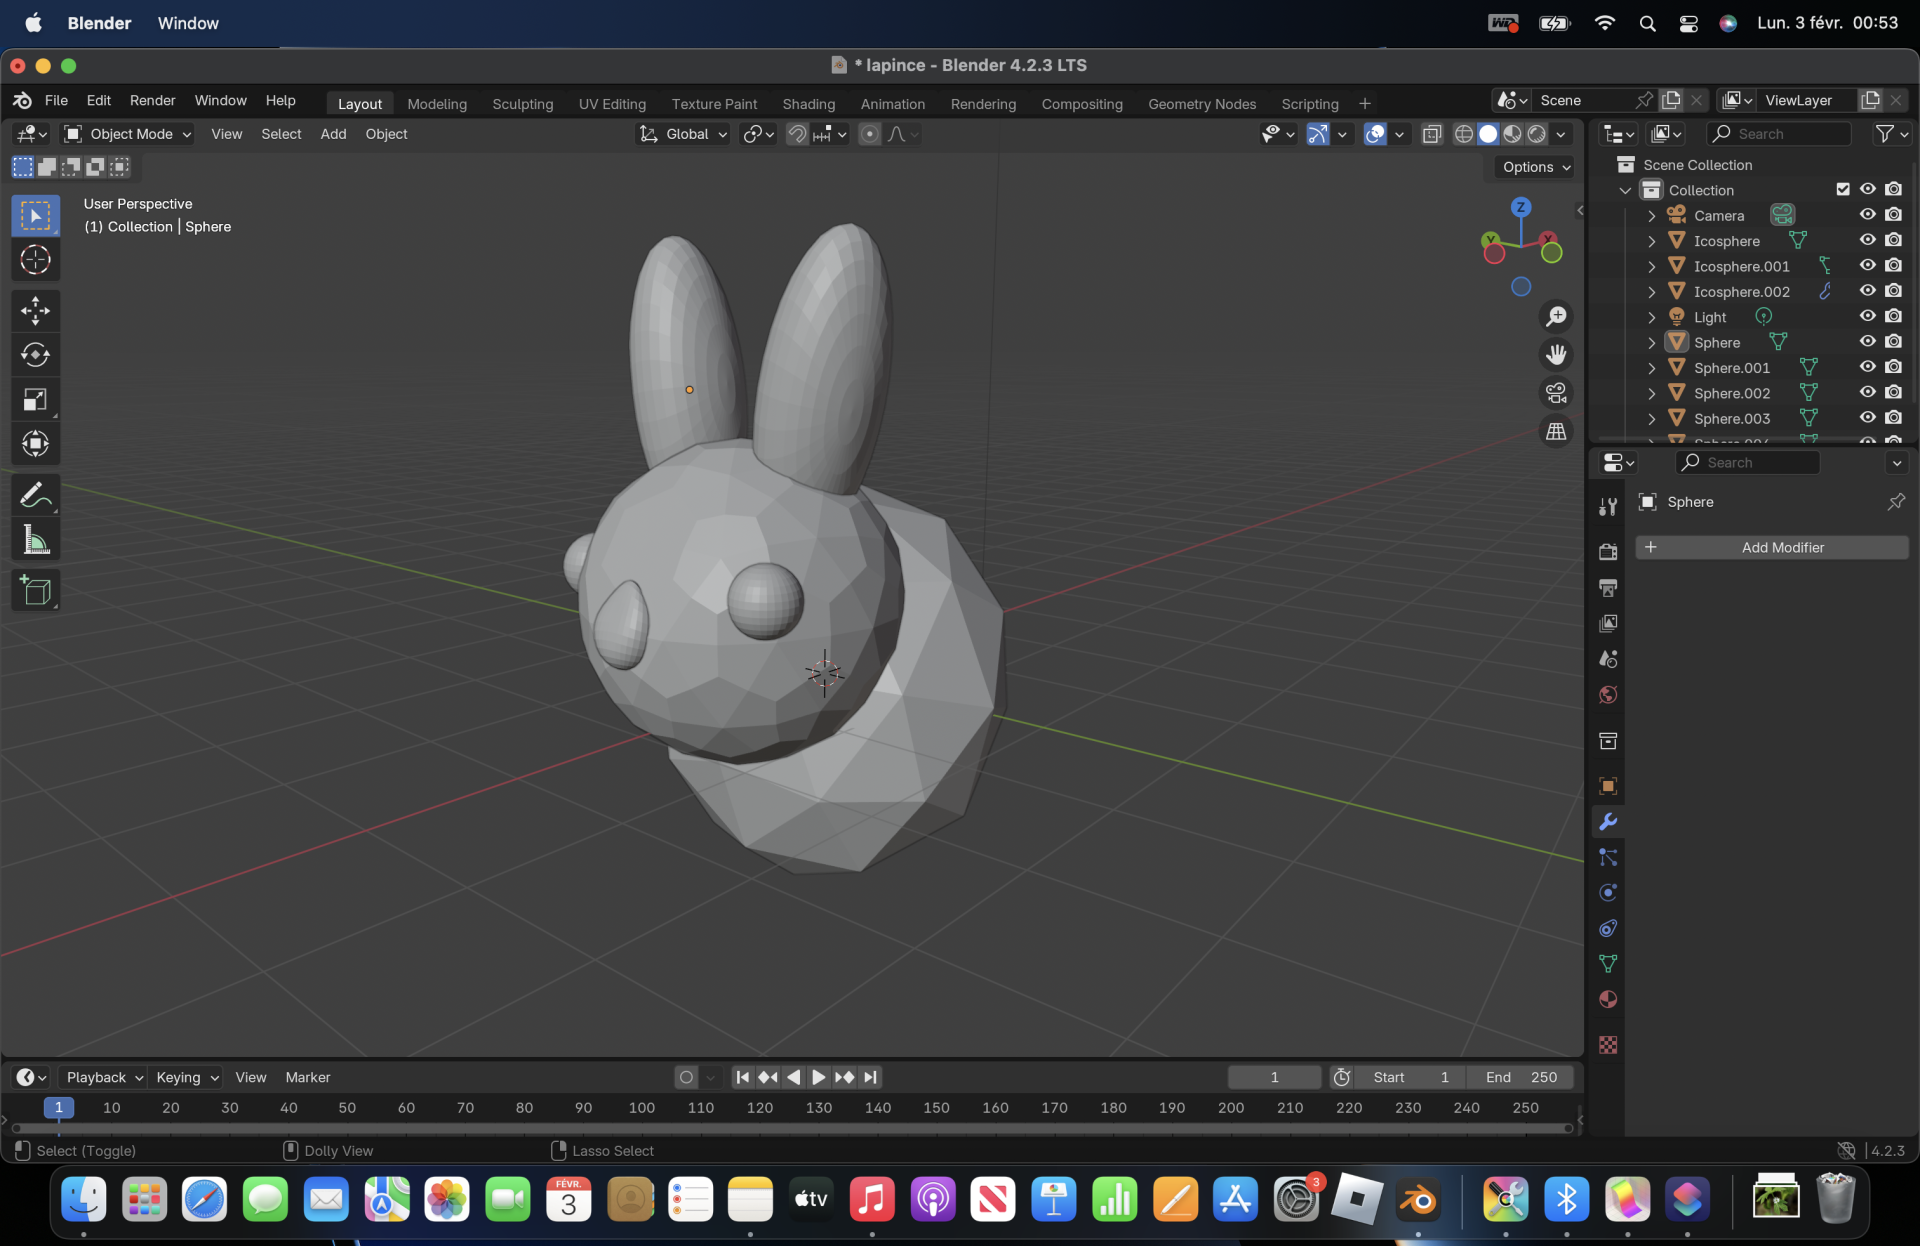This screenshot has width=1920, height=1246.
Task: Disable Sphere.001 in renders
Action: coord(1893,367)
